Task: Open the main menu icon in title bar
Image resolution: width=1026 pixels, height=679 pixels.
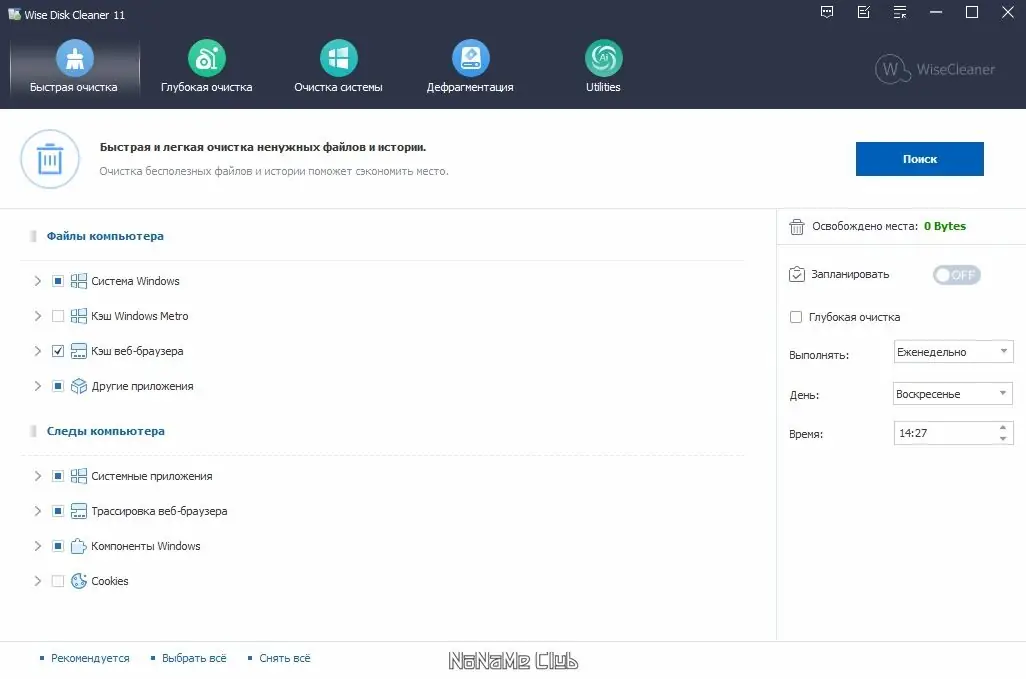Action: pos(898,12)
